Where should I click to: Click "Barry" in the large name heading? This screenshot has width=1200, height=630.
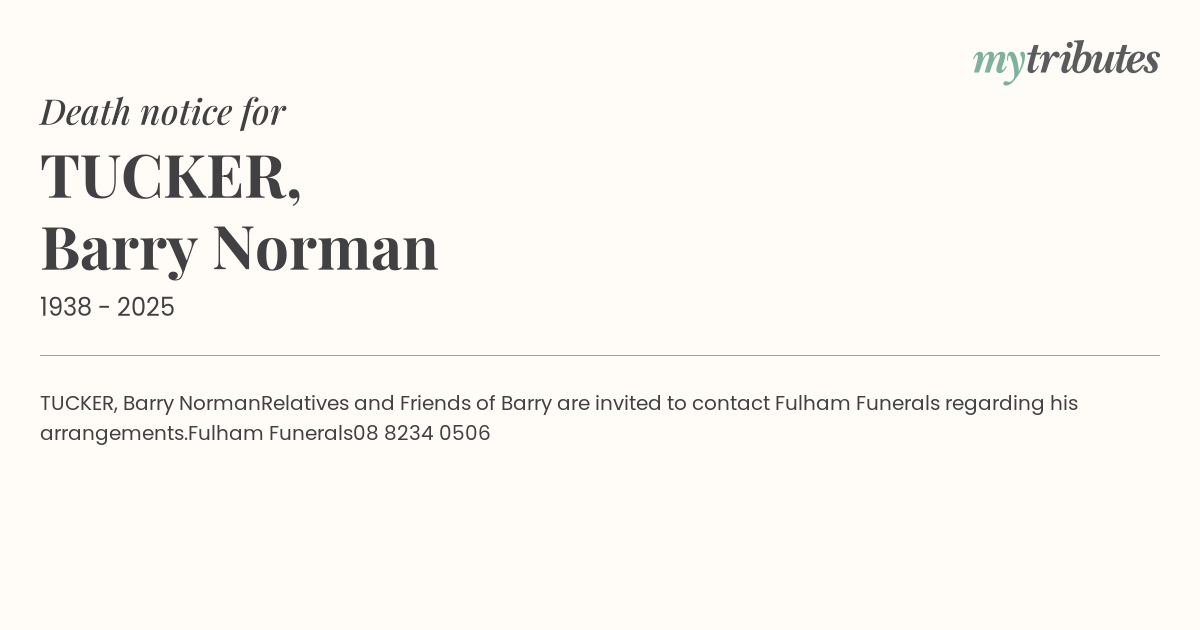pyautogui.click(x=118, y=248)
